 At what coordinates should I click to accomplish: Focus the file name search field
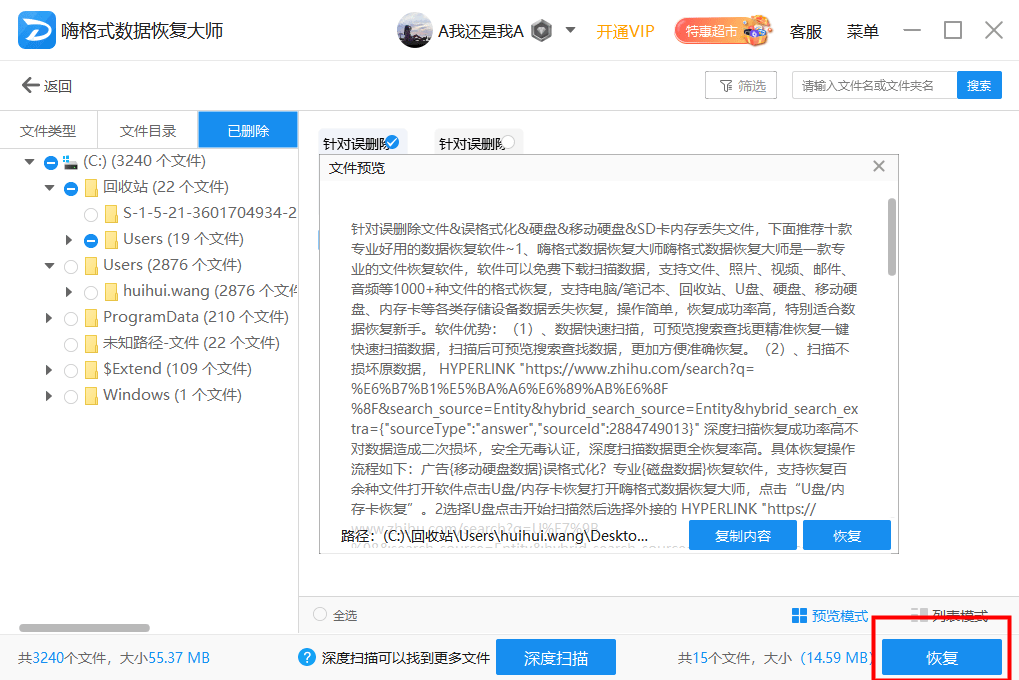tap(874, 86)
